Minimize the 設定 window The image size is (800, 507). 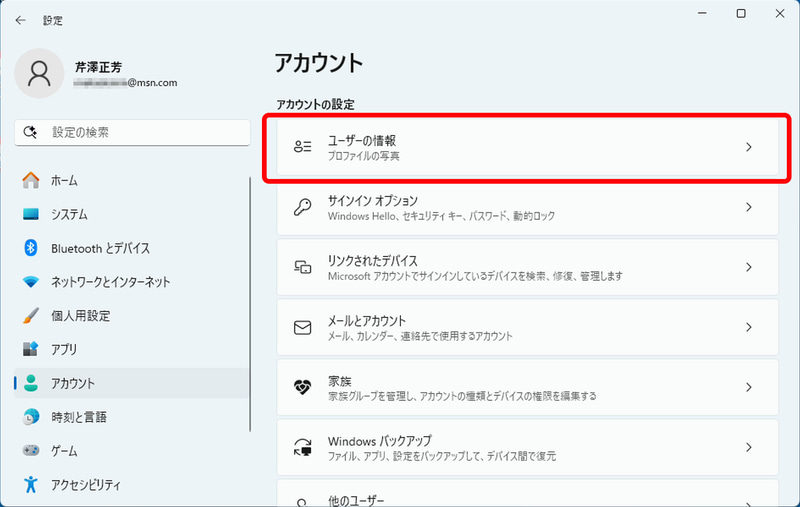[702, 14]
